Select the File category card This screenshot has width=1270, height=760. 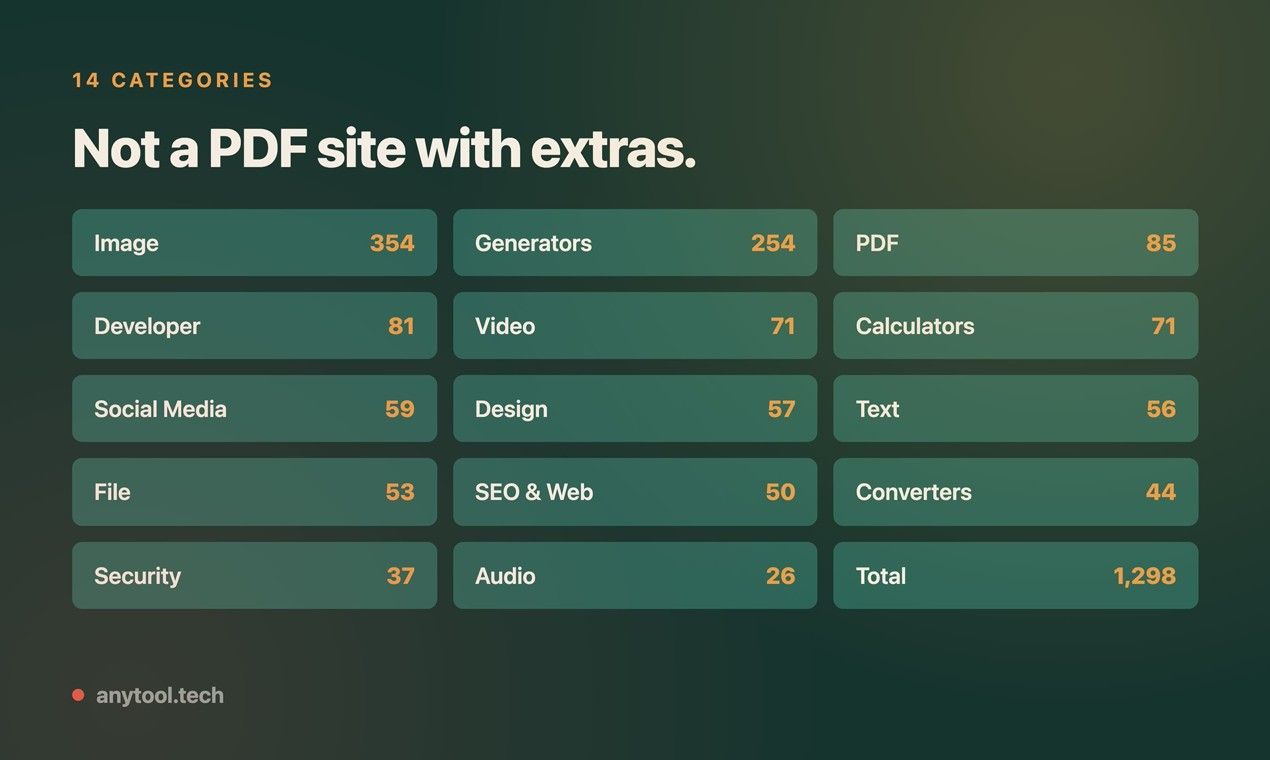[x=254, y=492]
